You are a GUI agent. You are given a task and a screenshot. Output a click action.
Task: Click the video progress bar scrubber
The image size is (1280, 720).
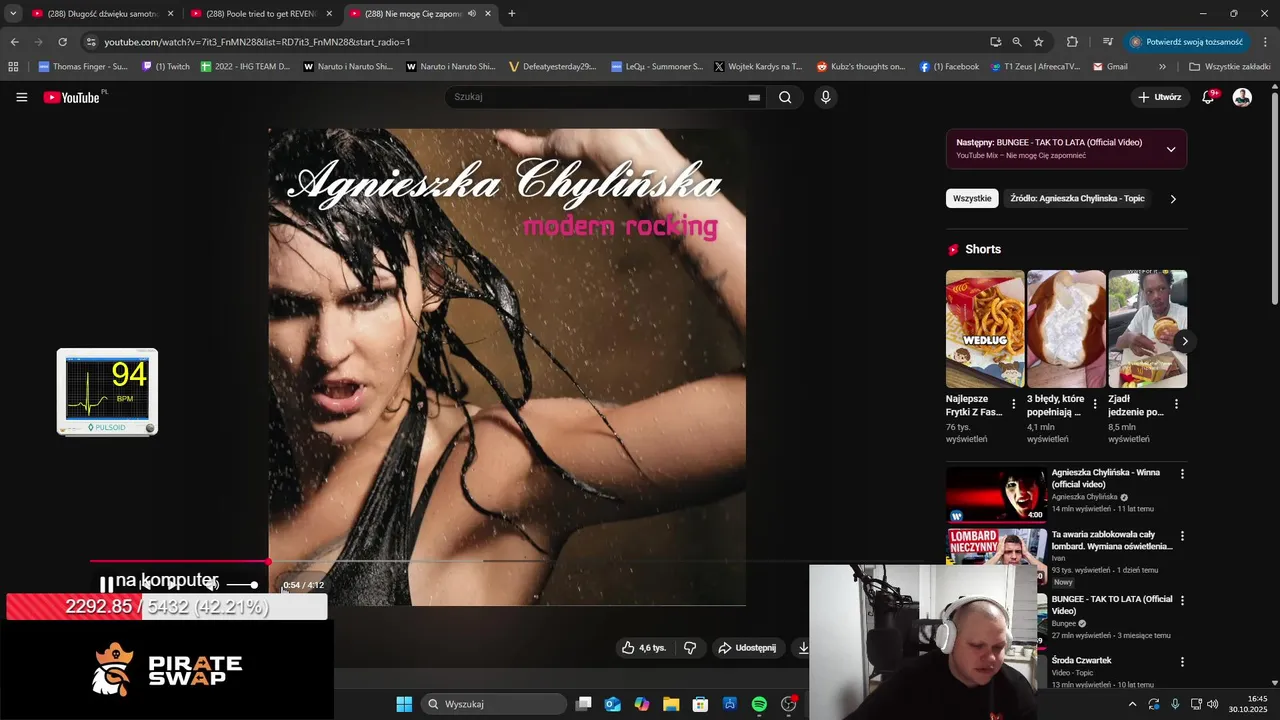[x=269, y=561]
